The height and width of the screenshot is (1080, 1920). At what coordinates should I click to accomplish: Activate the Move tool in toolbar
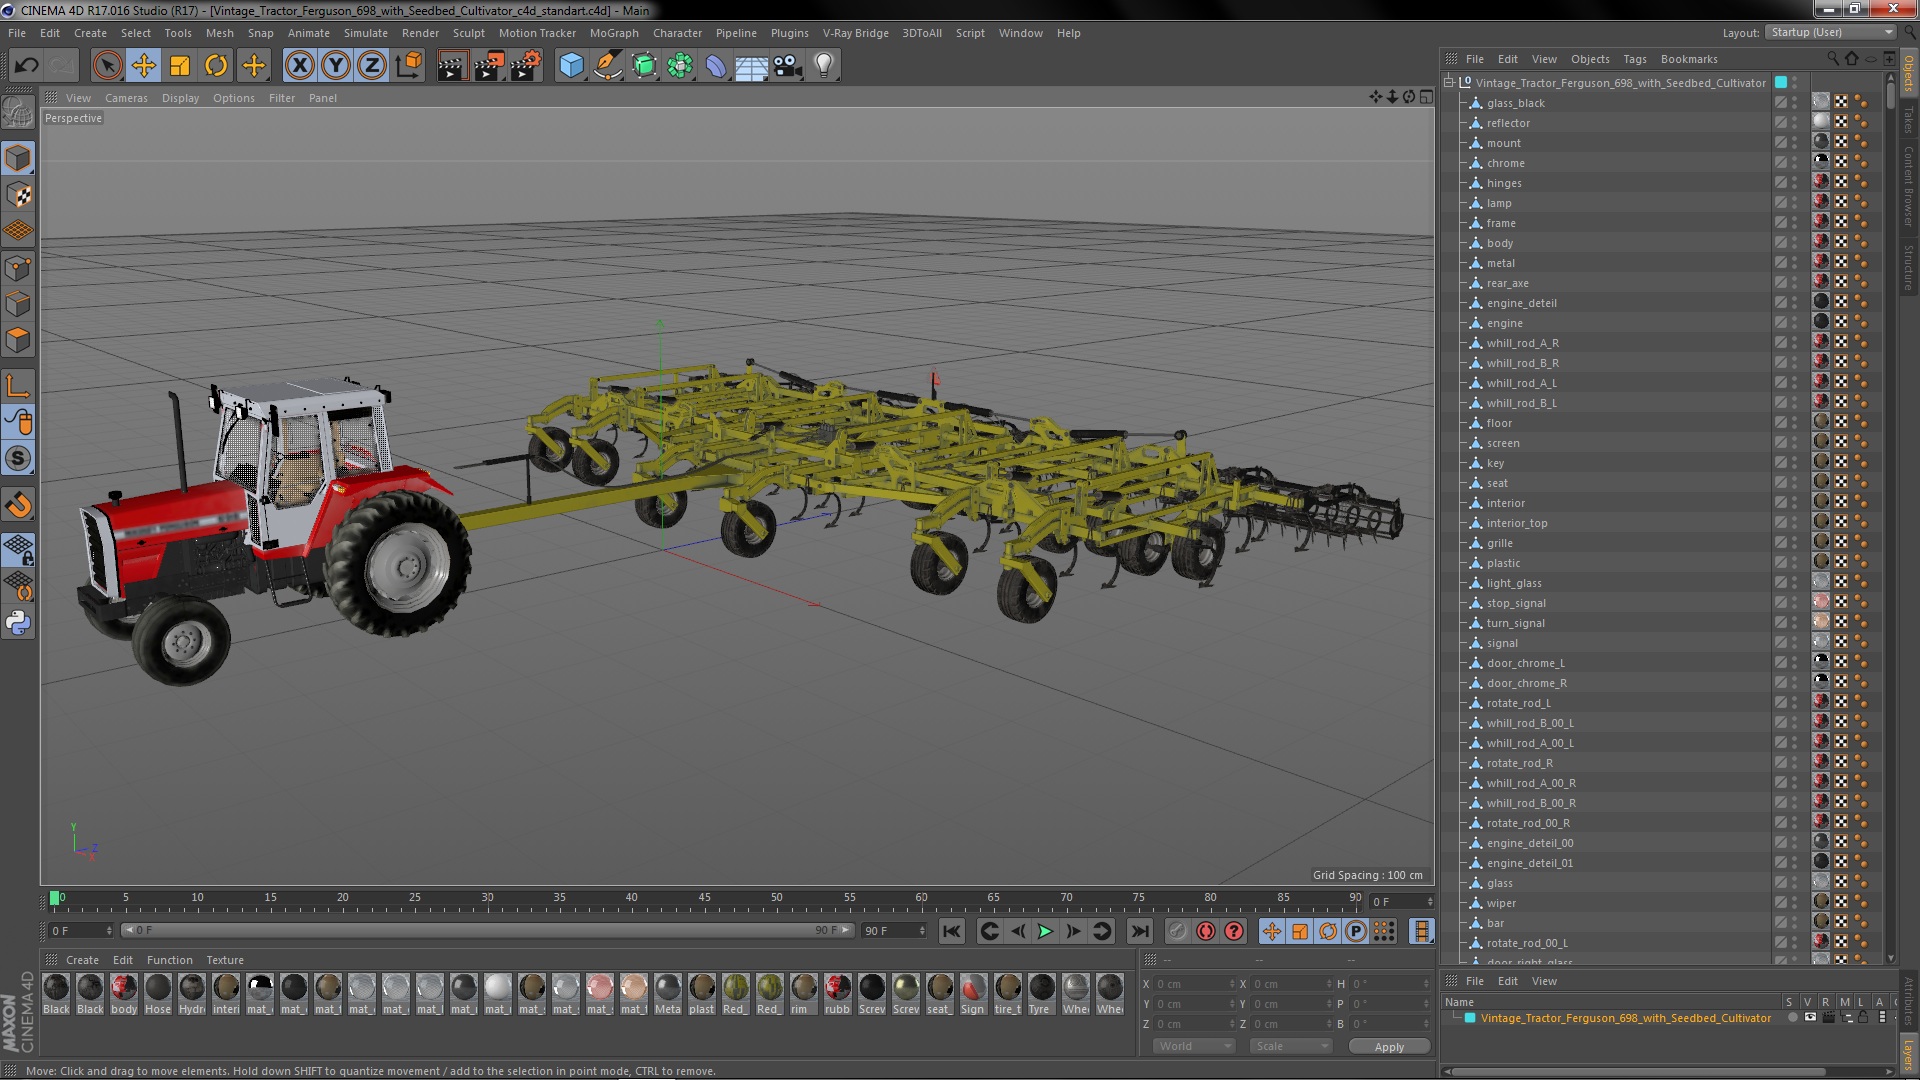[x=144, y=66]
